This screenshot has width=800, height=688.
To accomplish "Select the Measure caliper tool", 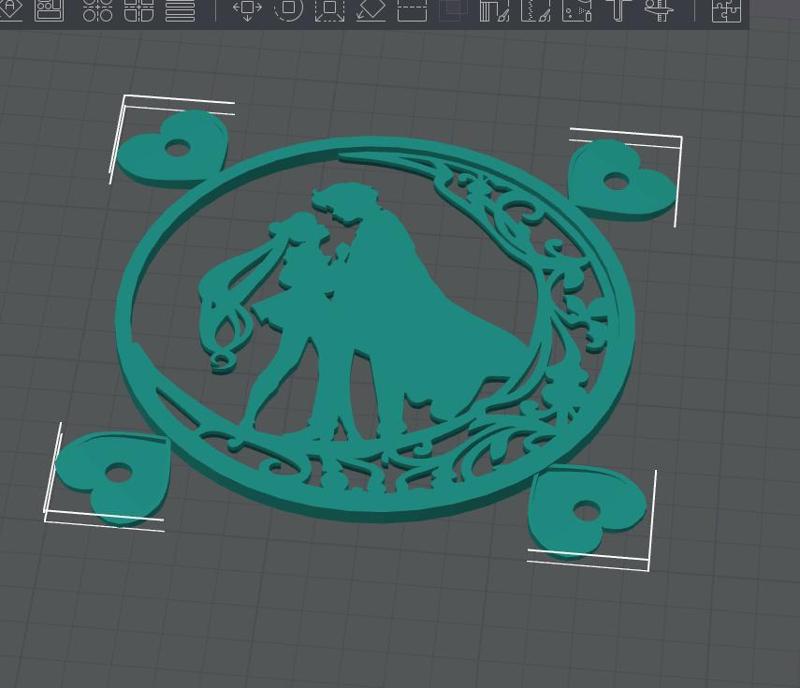I will click(x=659, y=10).
